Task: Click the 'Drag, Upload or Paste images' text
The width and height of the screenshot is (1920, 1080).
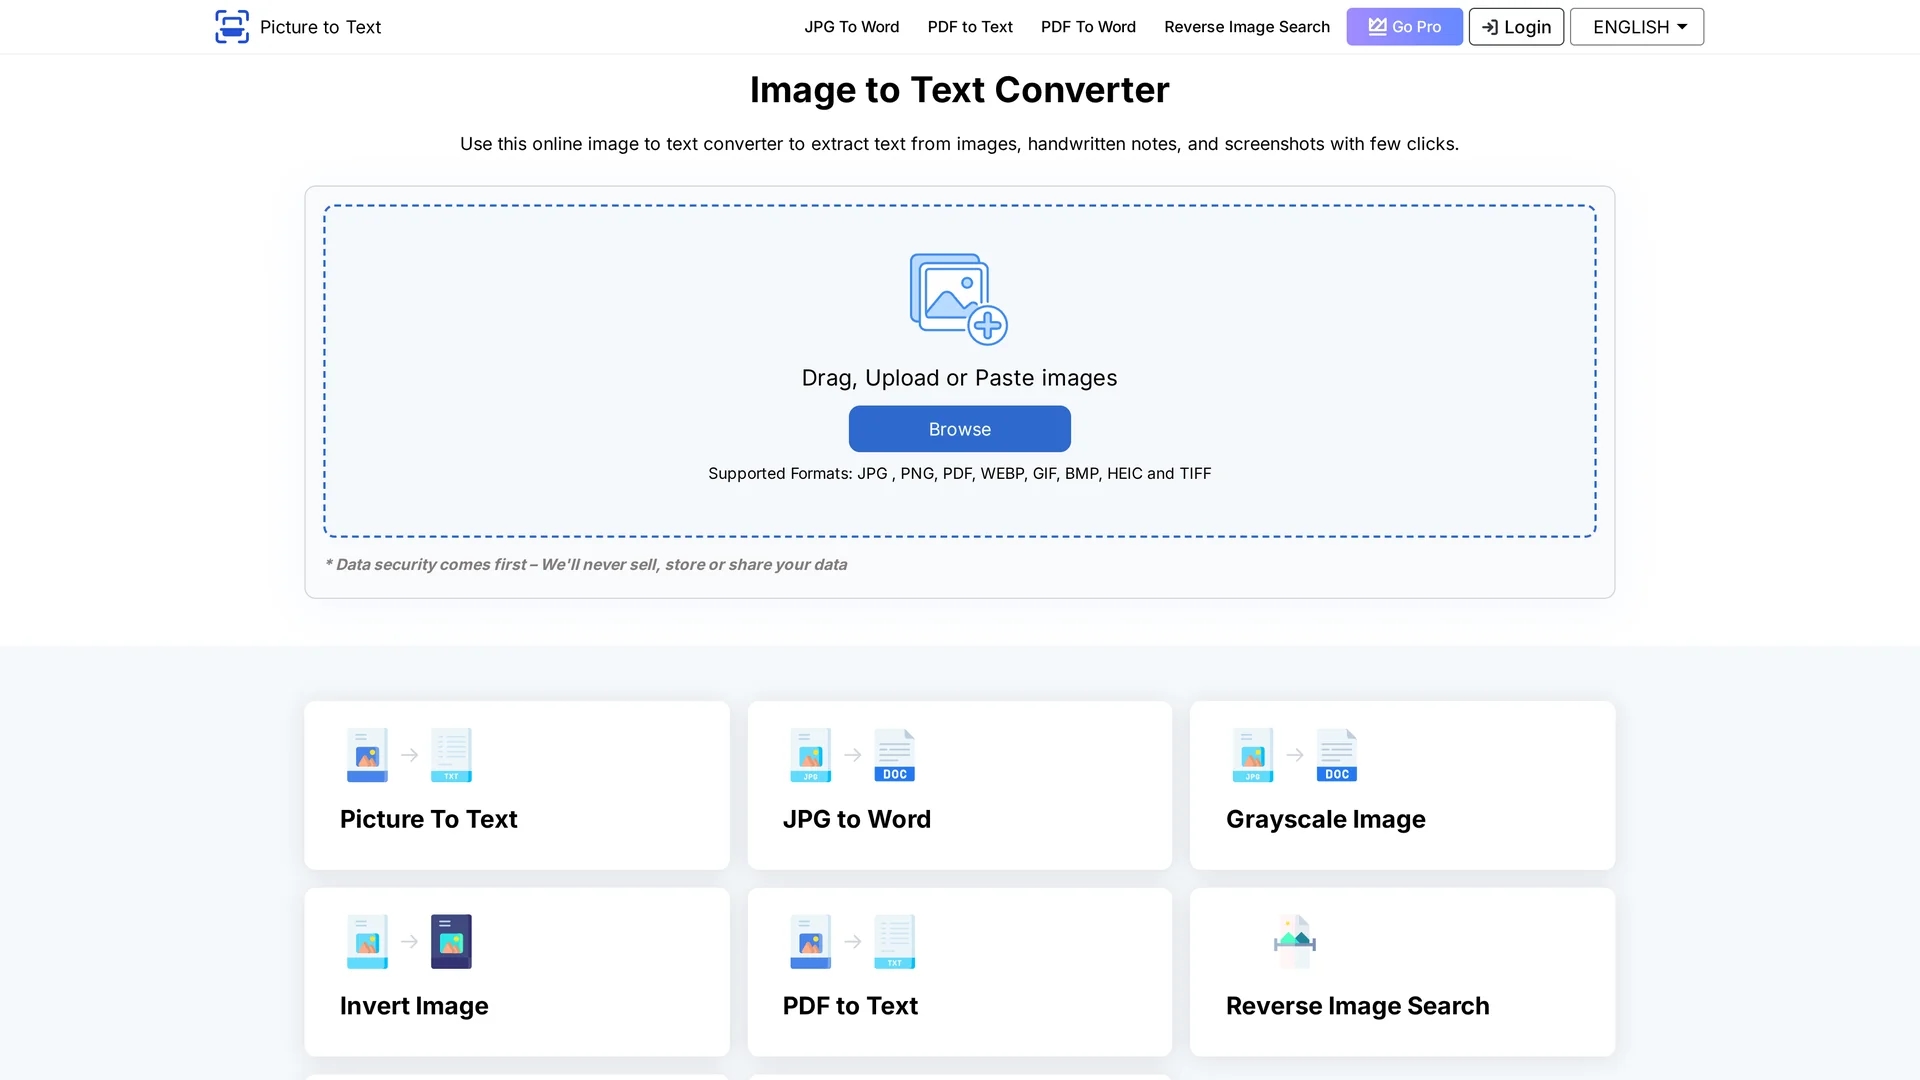Action: (x=960, y=378)
